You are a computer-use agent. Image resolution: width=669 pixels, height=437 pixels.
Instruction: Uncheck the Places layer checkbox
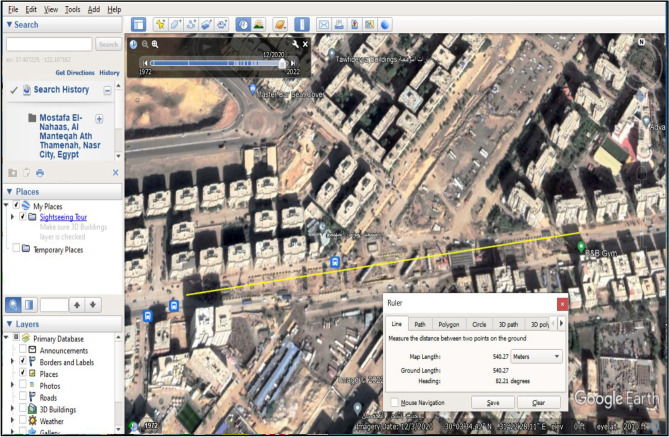[24, 373]
